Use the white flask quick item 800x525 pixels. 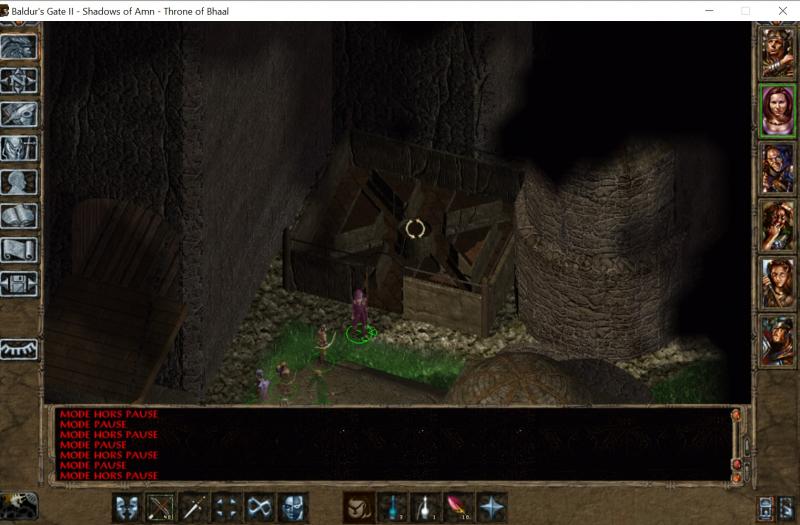point(426,508)
